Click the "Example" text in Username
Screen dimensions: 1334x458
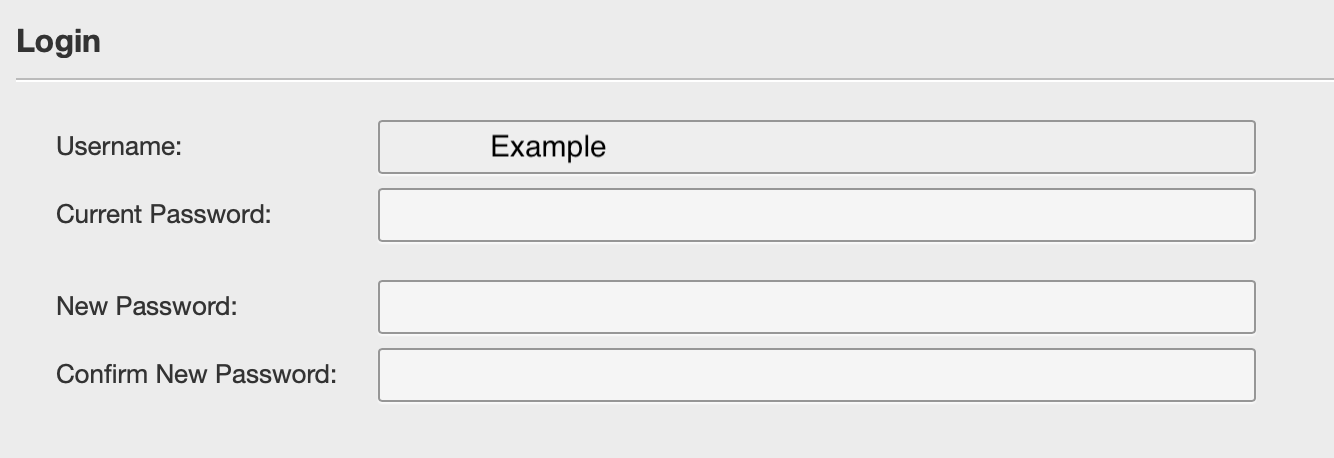pos(548,147)
